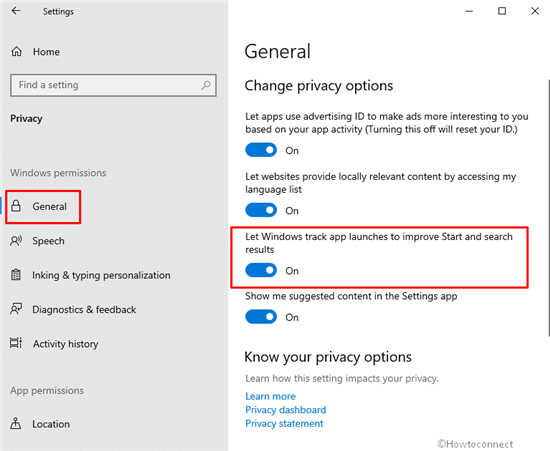
Task: Click the Speech icon in sidebar
Action: click(x=16, y=241)
